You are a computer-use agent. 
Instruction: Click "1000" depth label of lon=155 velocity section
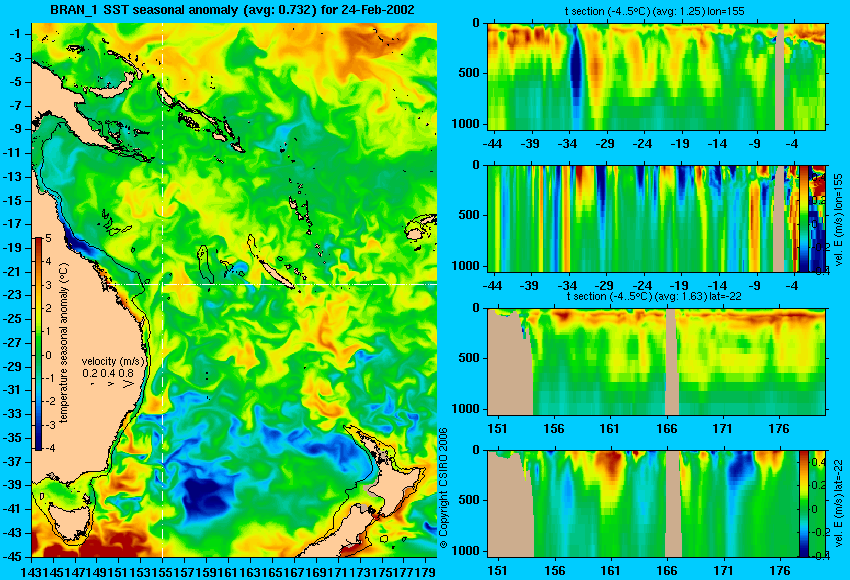466,266
